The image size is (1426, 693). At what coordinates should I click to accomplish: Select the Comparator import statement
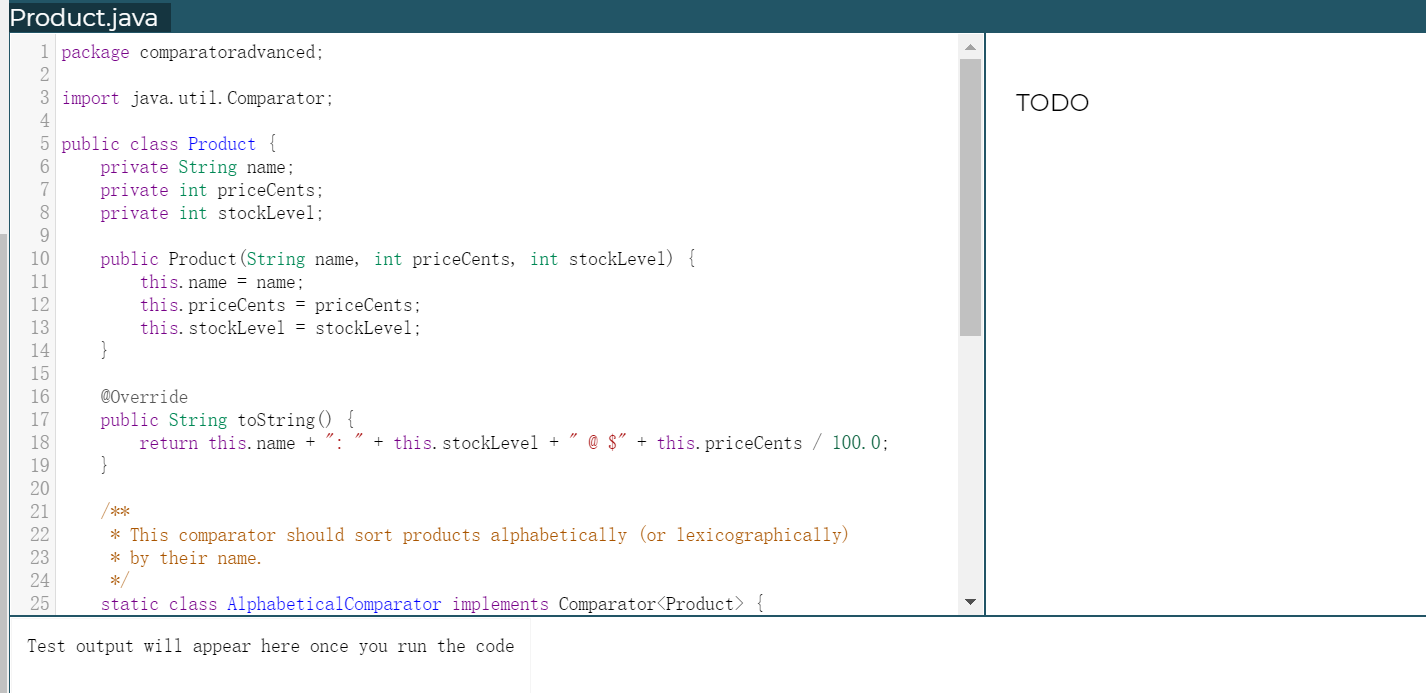[196, 97]
